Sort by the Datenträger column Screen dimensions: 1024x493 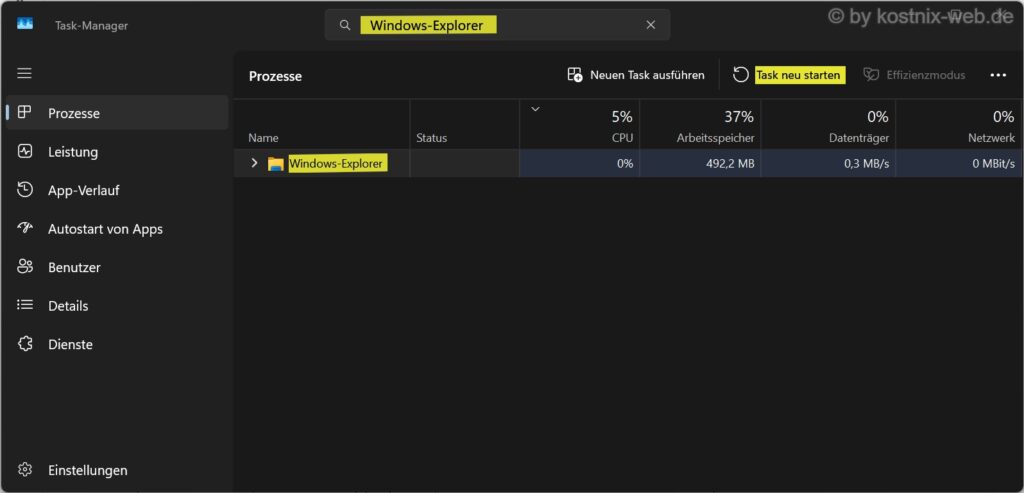coord(828,123)
